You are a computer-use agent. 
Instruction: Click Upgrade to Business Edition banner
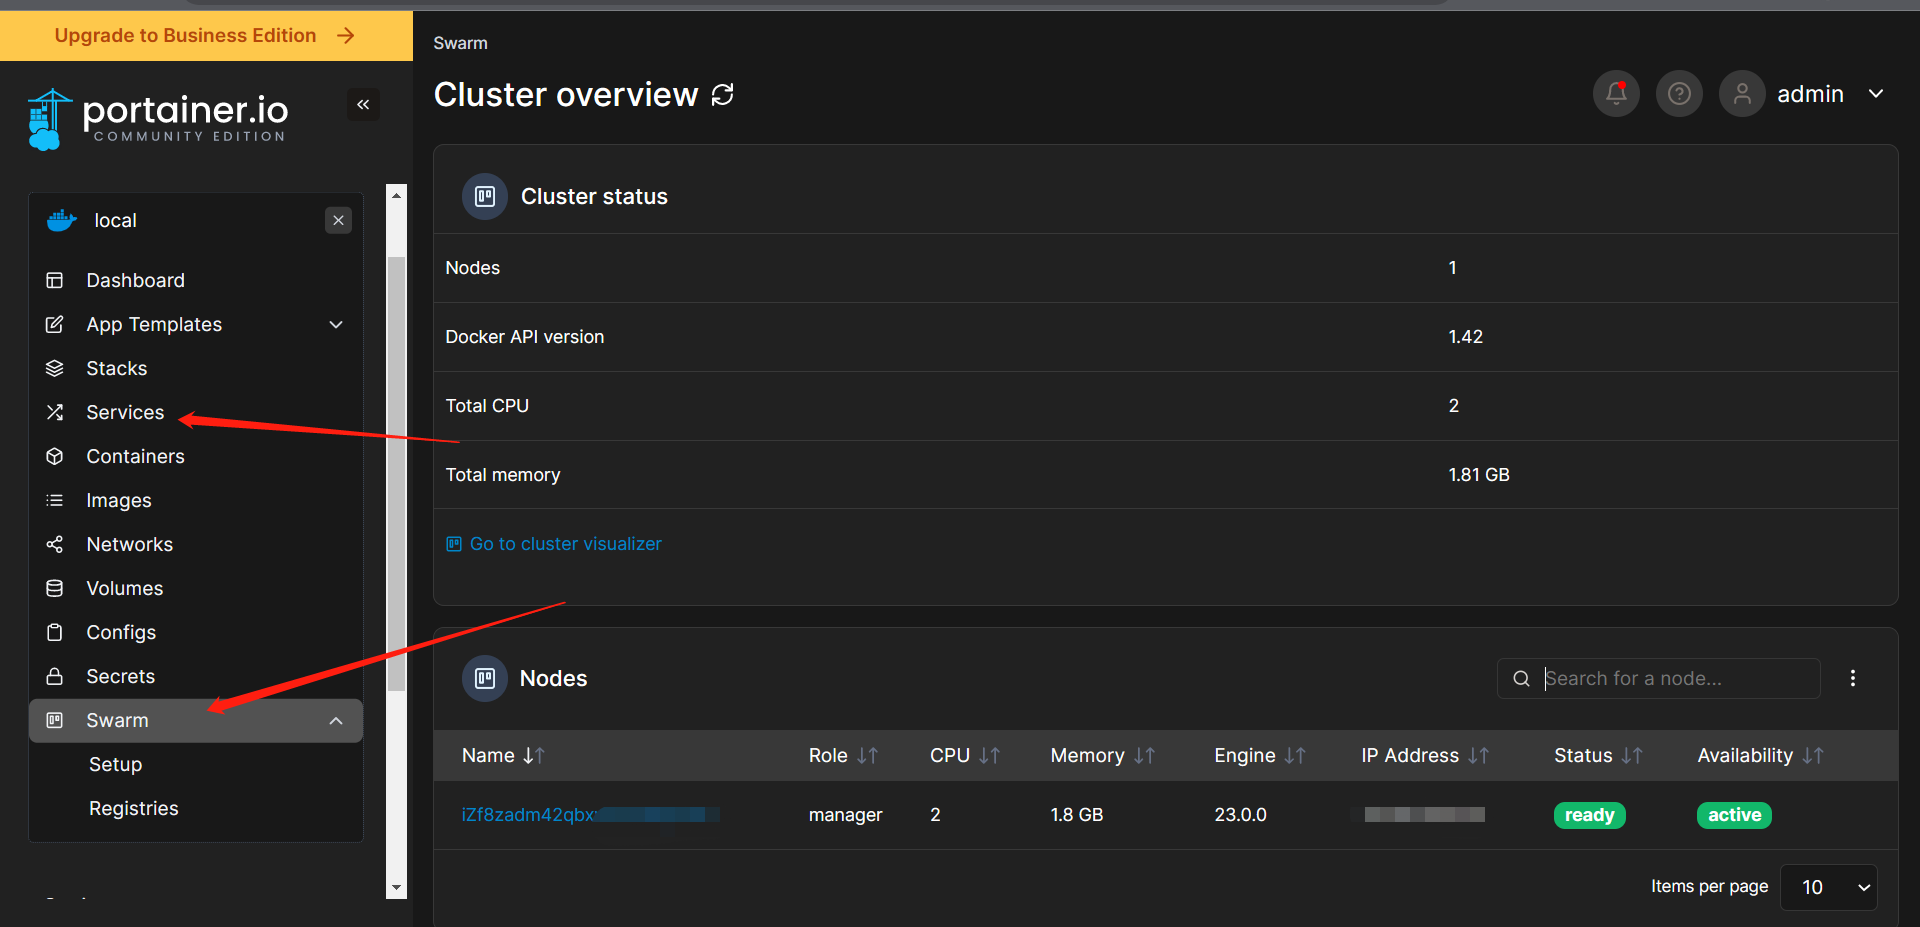(206, 36)
